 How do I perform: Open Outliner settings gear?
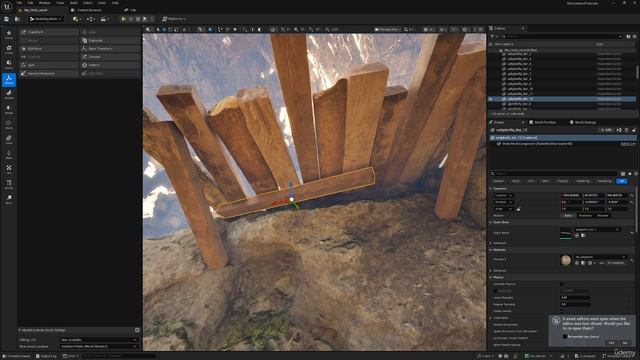tap(635, 36)
